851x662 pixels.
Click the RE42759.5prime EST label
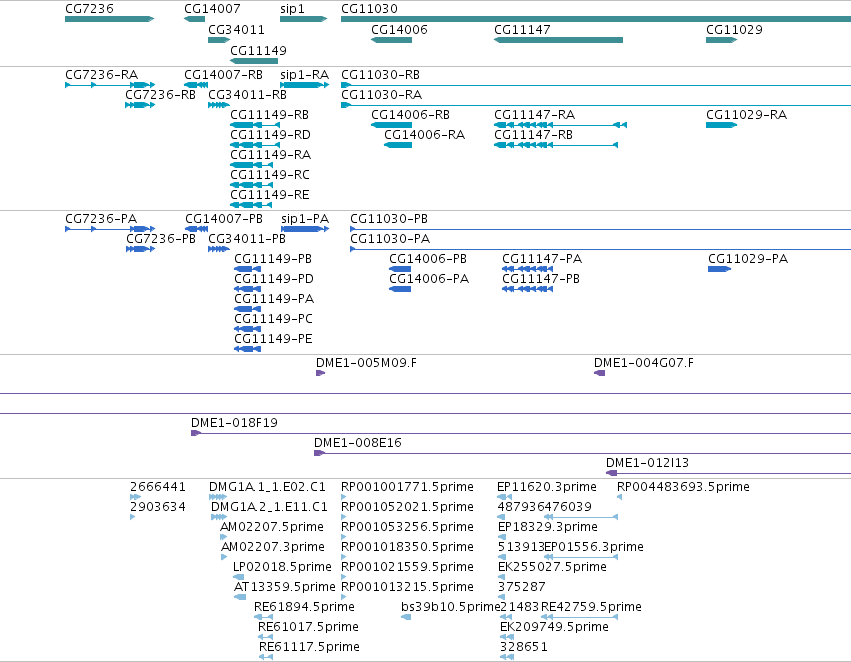(x=592, y=607)
